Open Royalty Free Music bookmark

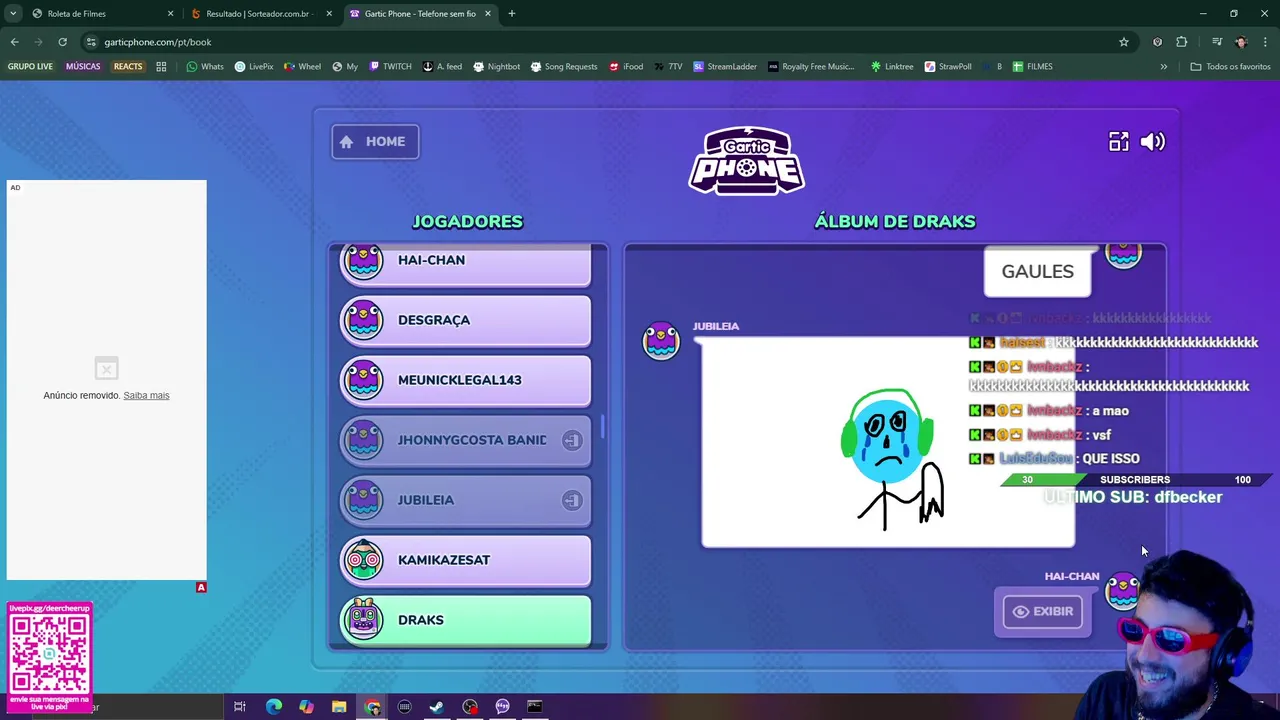(x=811, y=67)
